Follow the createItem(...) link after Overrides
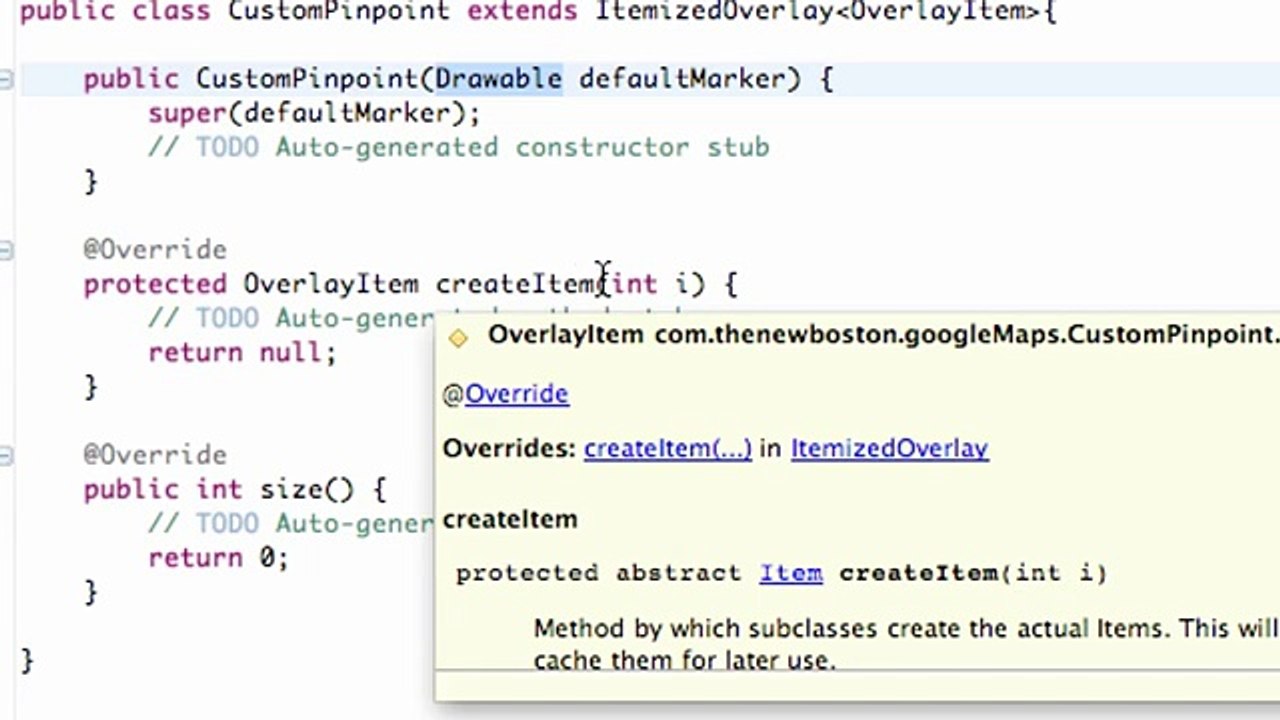Image resolution: width=1280 pixels, height=720 pixels. [x=667, y=448]
